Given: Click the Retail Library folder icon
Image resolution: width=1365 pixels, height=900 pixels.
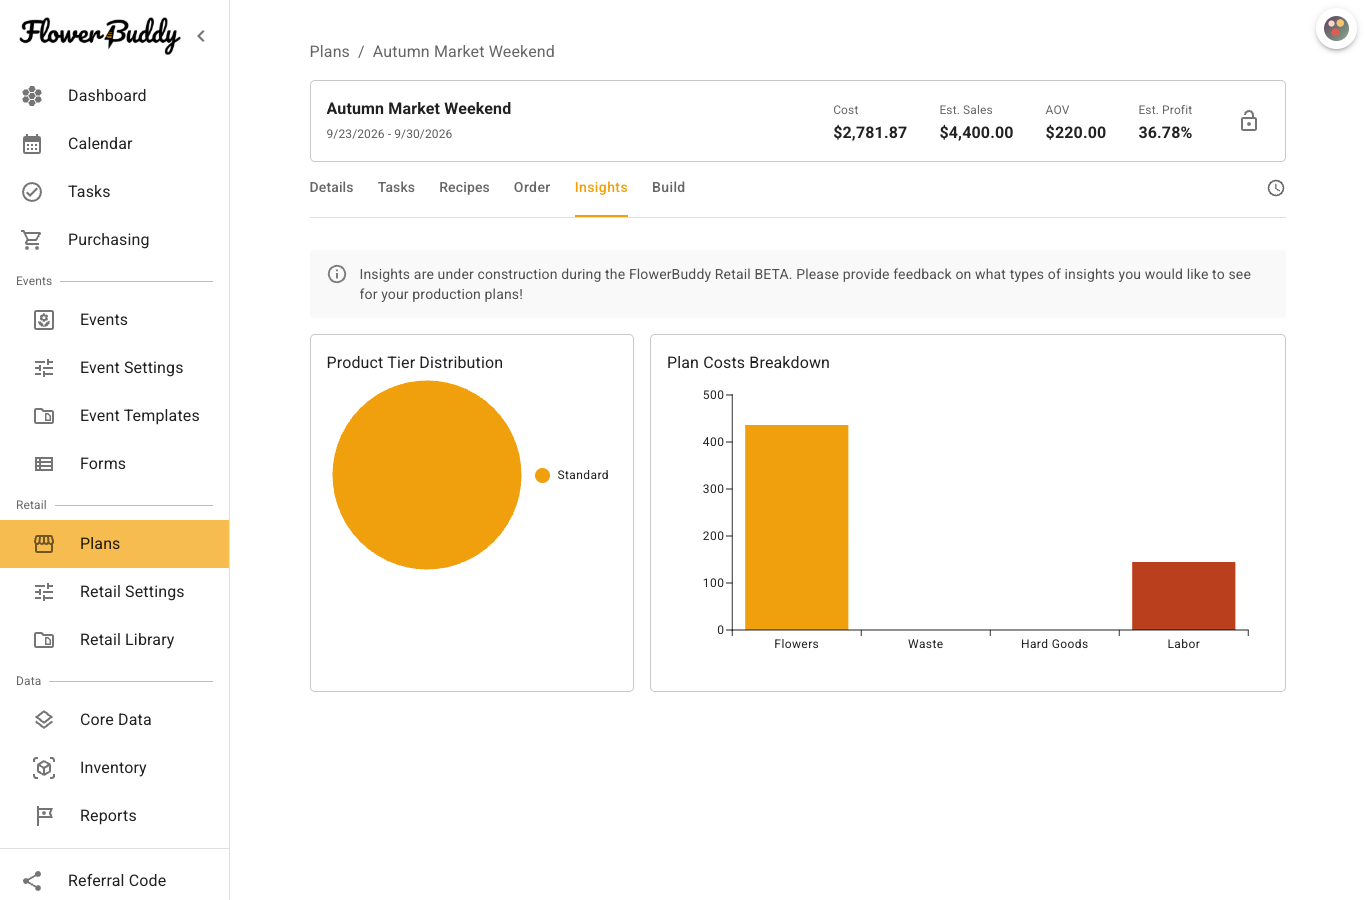Looking at the screenshot, I should pos(44,640).
